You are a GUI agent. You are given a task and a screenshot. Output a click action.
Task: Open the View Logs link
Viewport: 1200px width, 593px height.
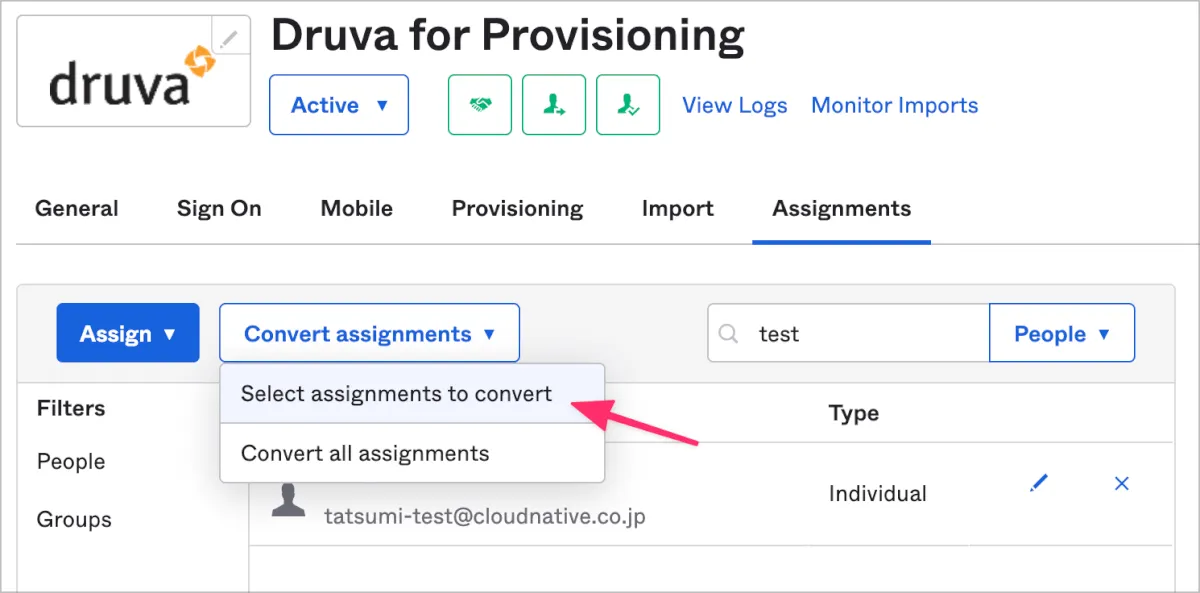coord(734,105)
